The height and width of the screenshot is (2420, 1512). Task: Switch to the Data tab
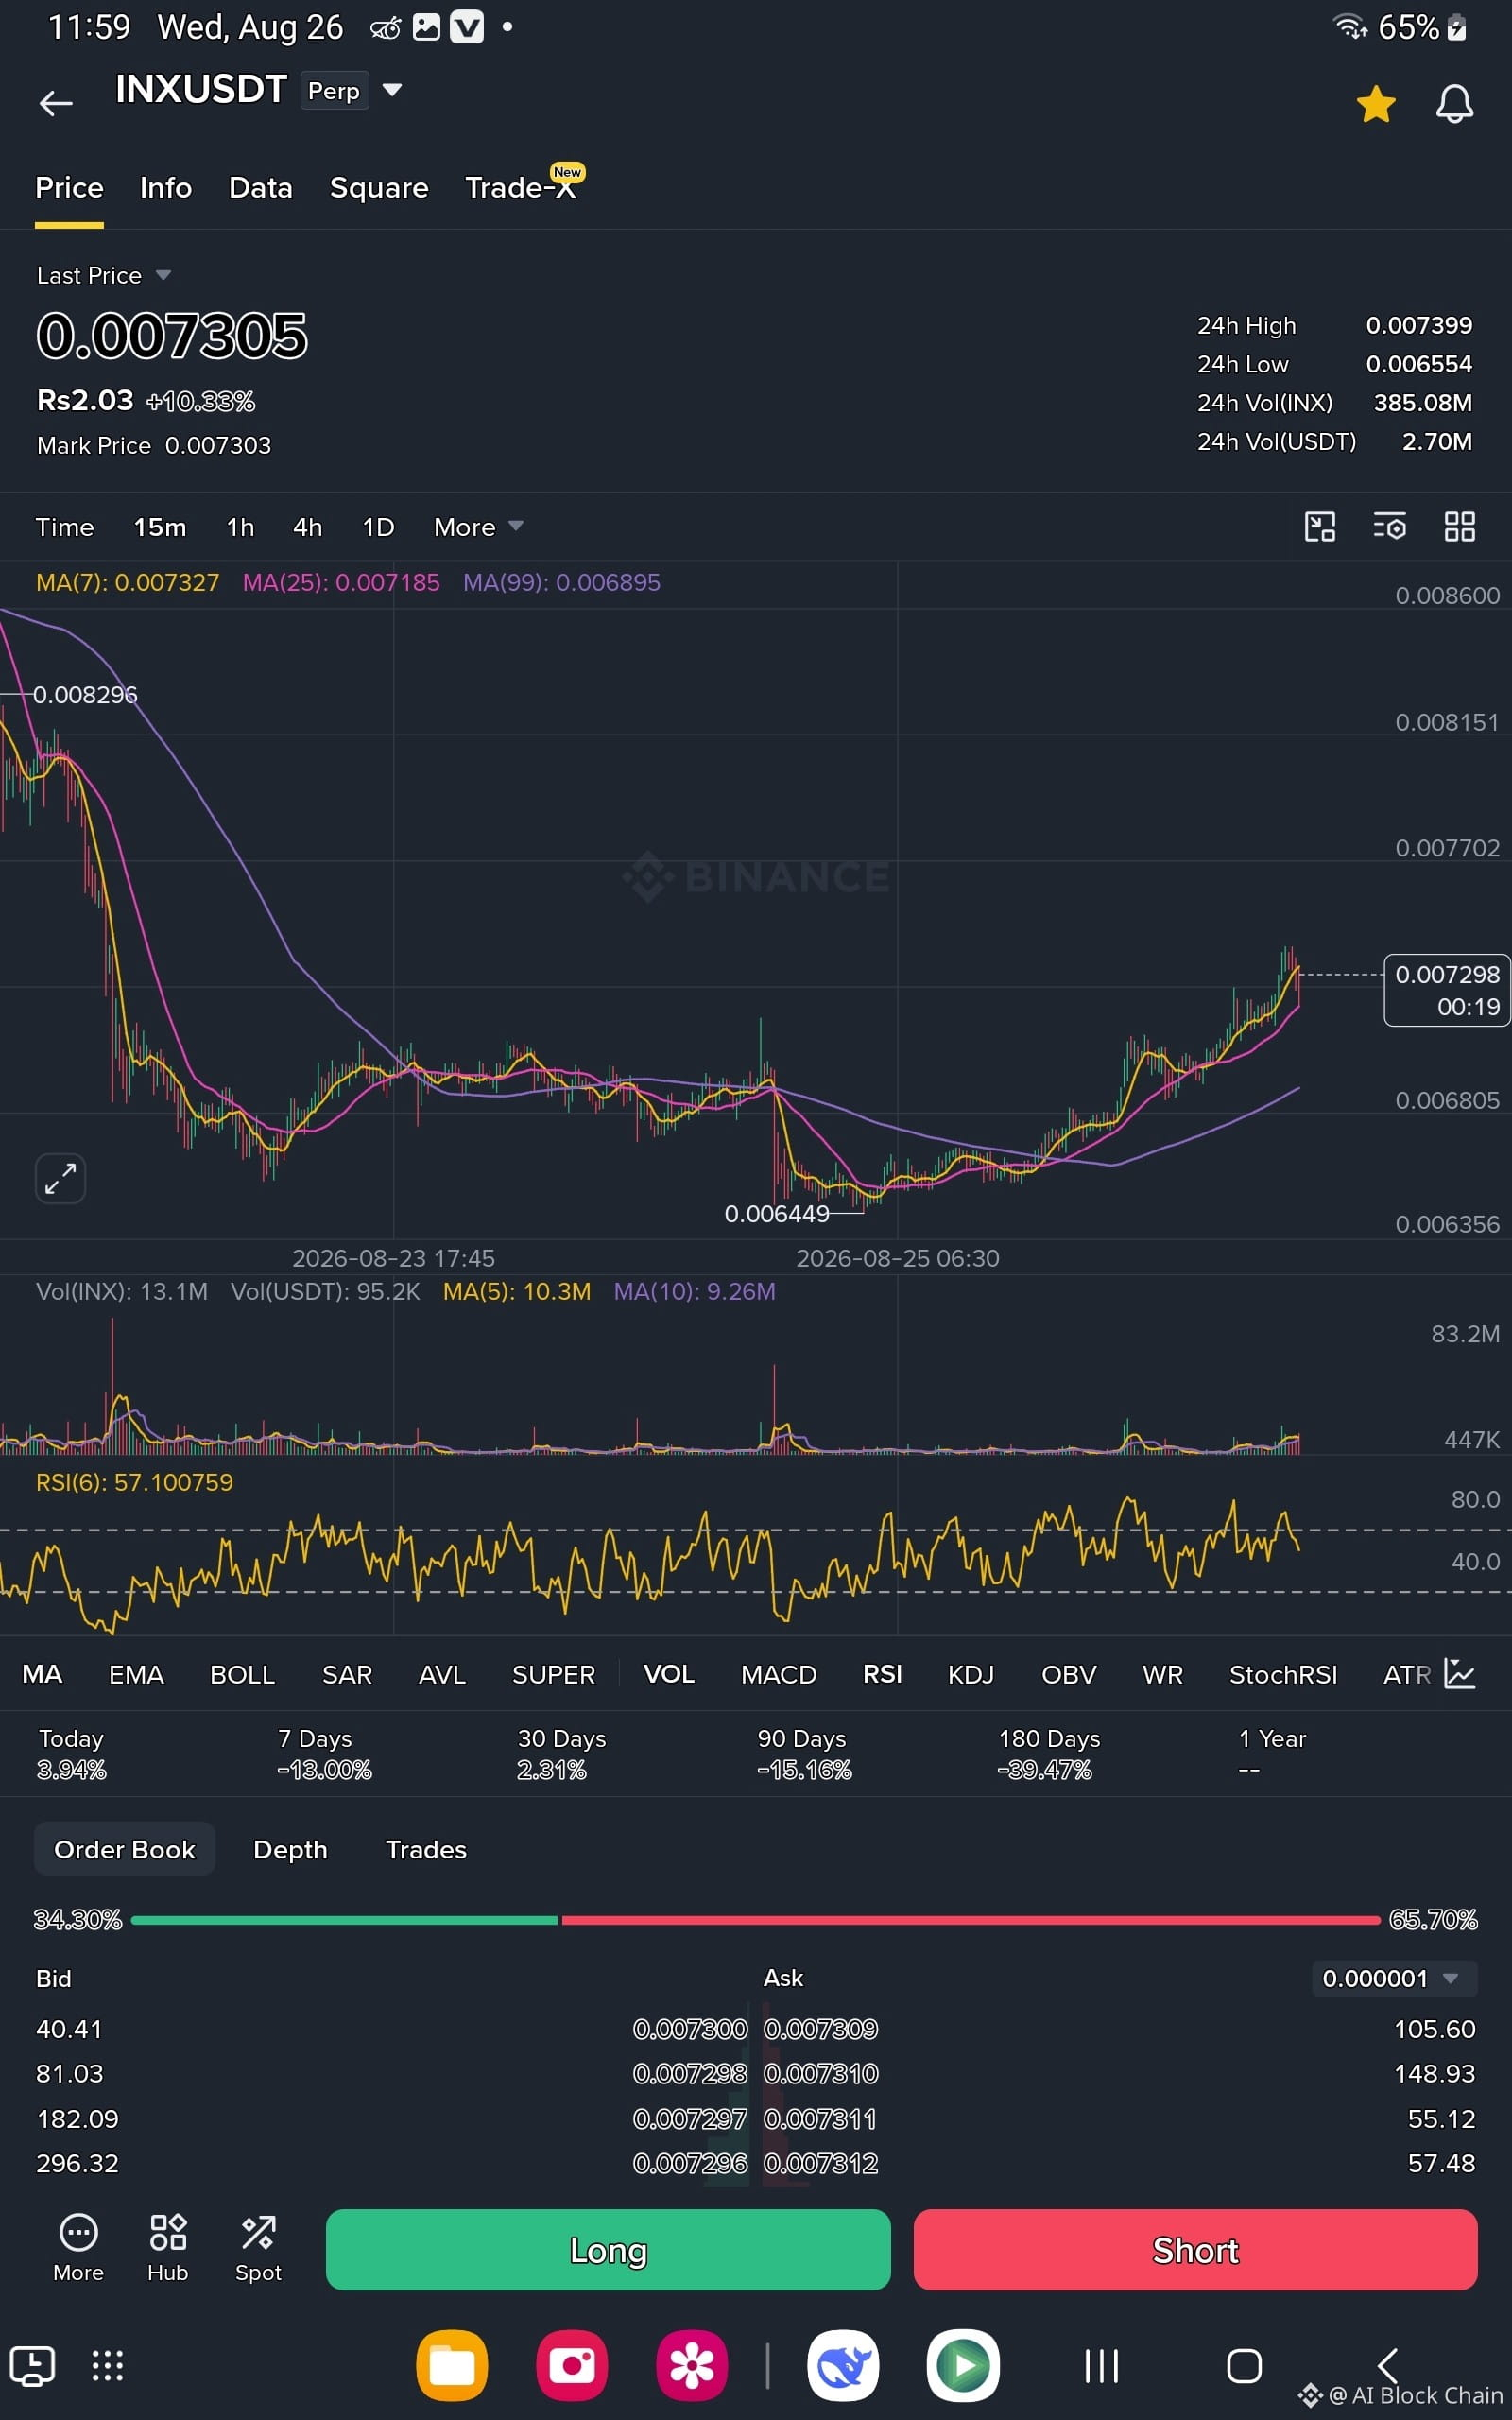(x=260, y=188)
